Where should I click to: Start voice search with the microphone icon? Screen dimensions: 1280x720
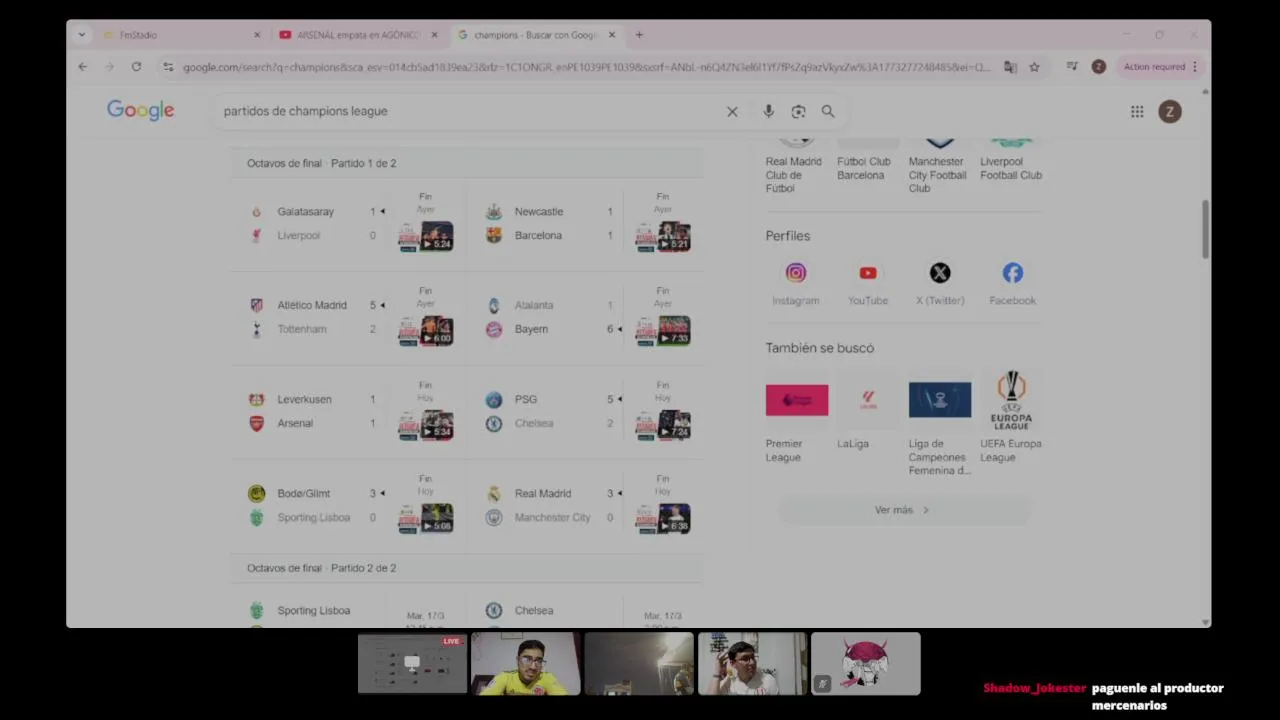pyautogui.click(x=768, y=112)
